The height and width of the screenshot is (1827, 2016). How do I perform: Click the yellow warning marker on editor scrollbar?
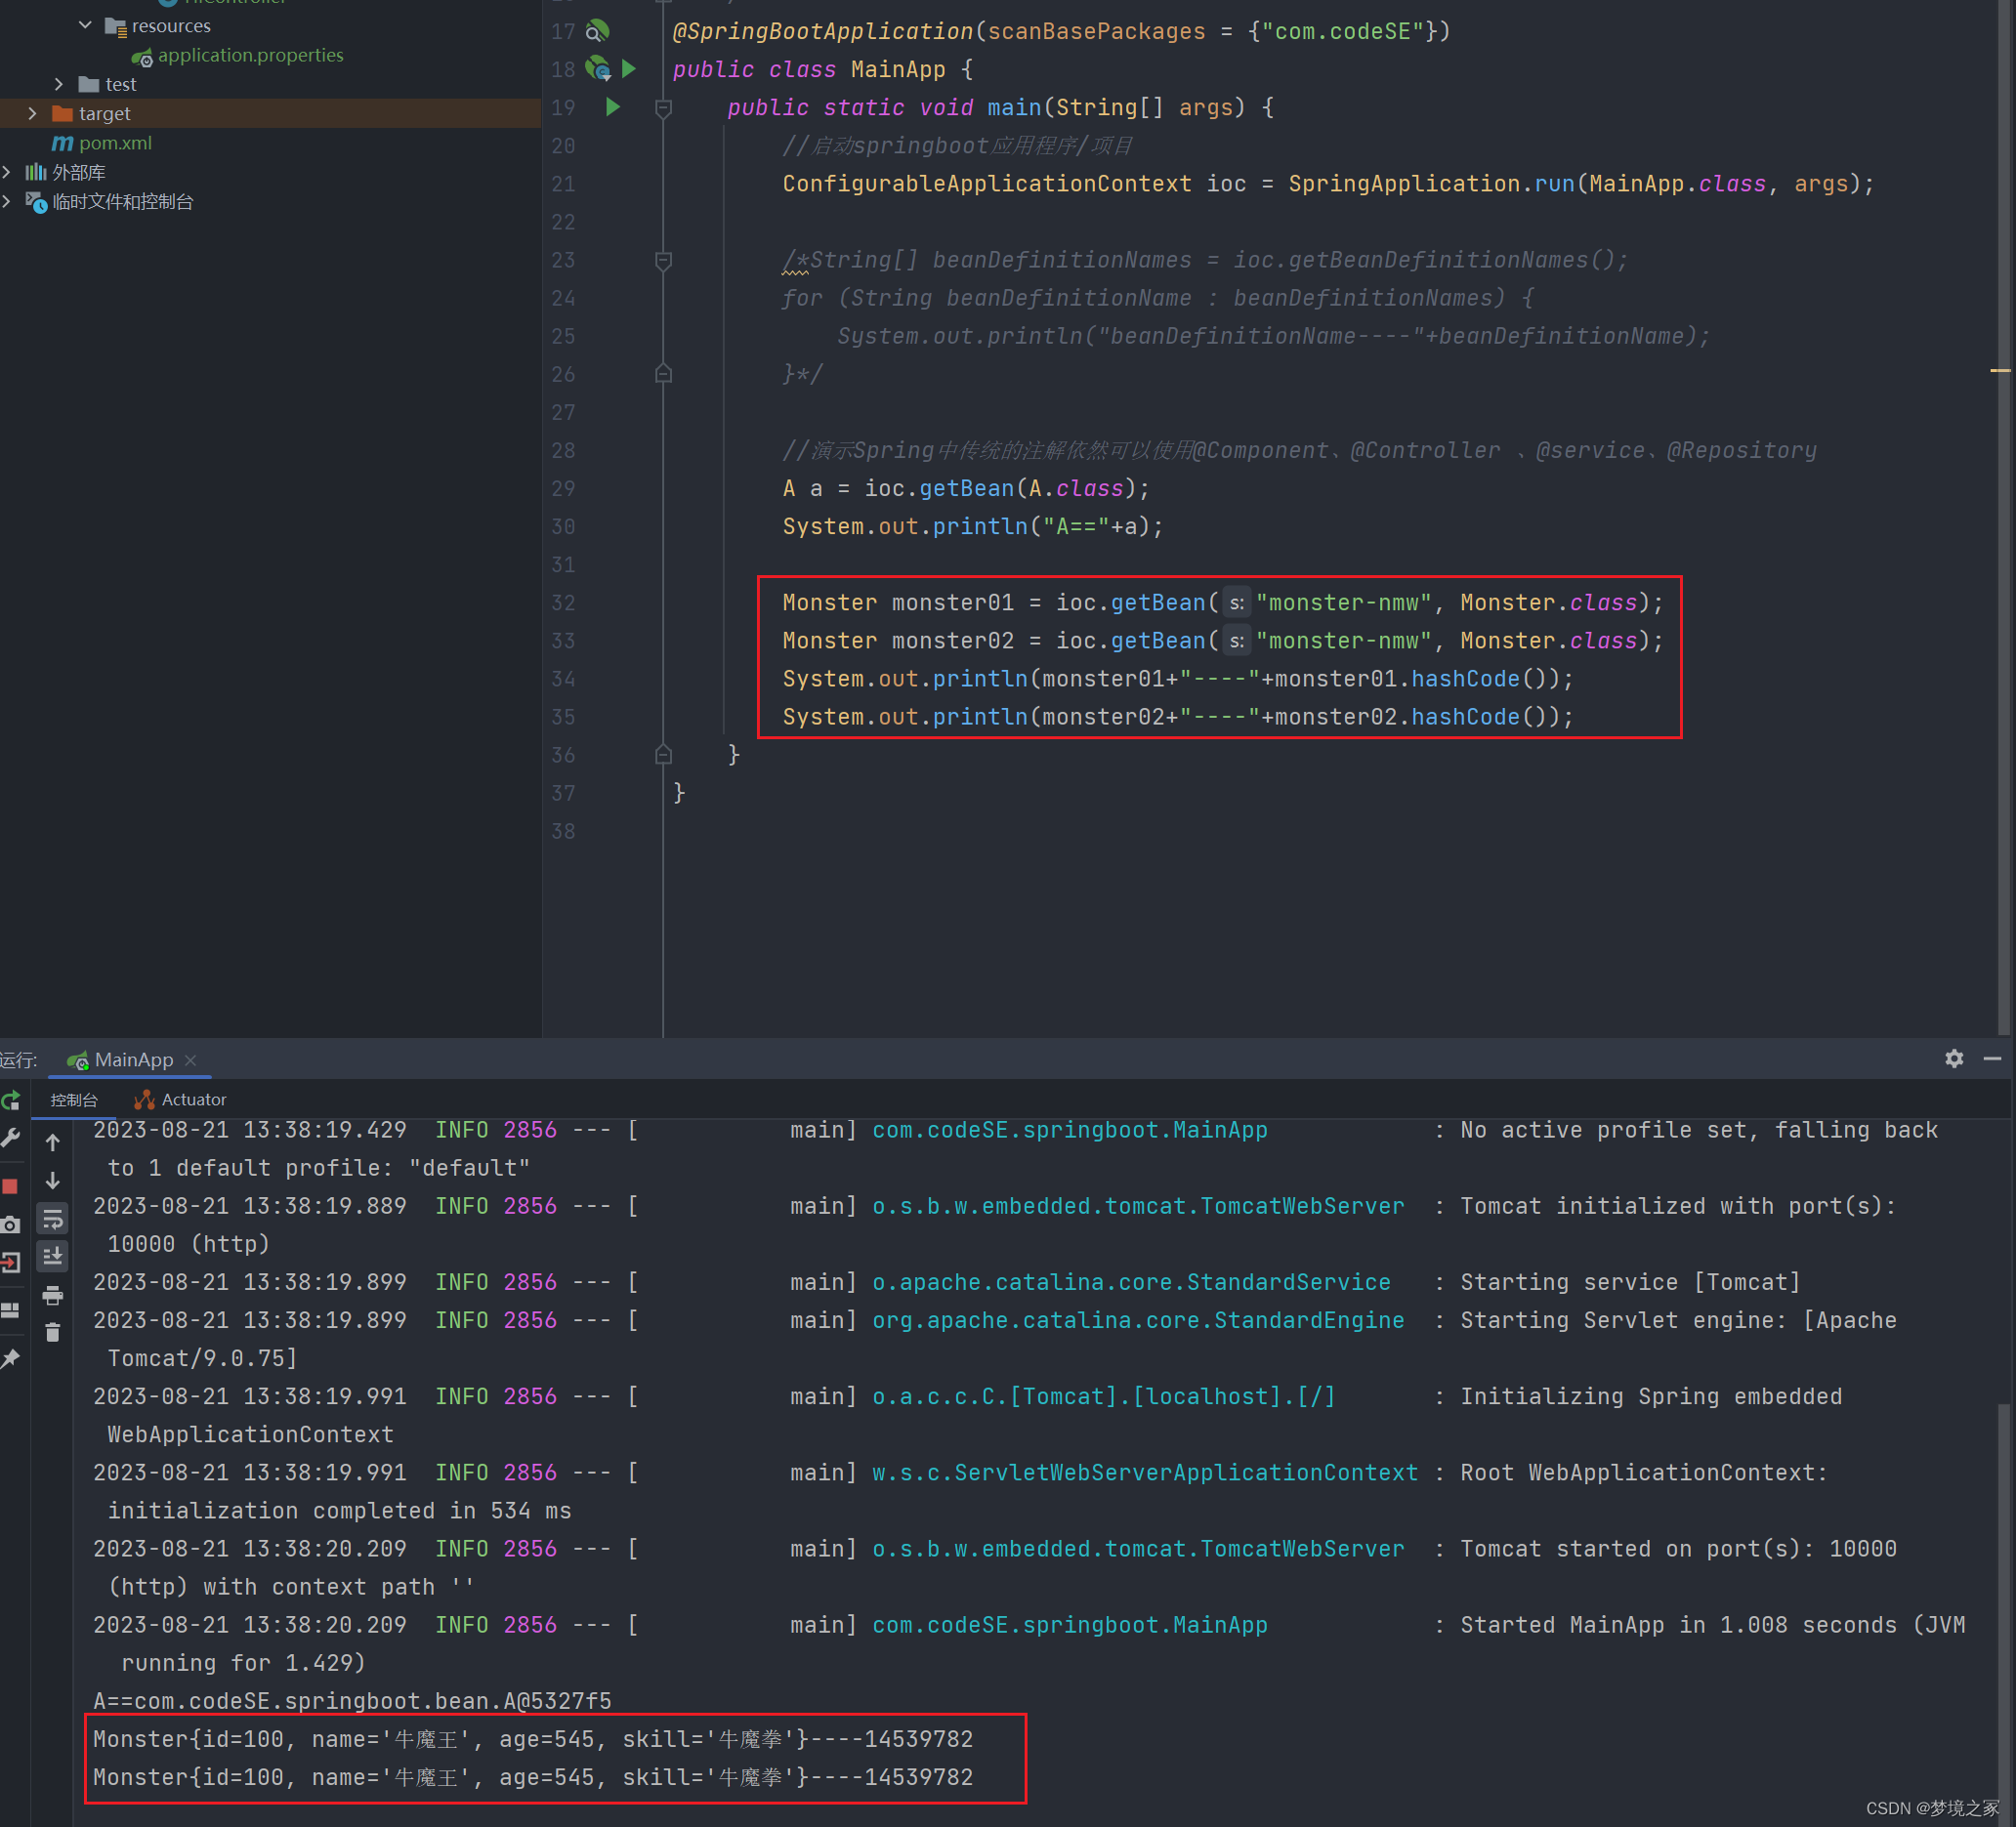tap(2000, 371)
